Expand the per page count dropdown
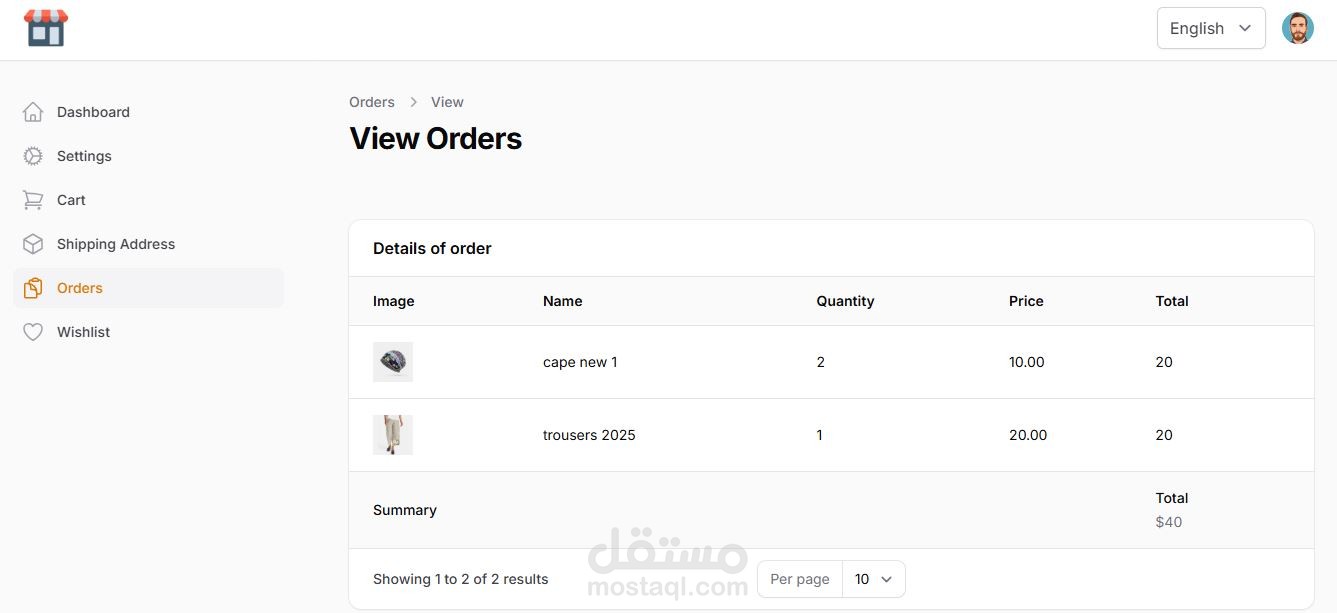The image size is (1337, 613). 873,579
